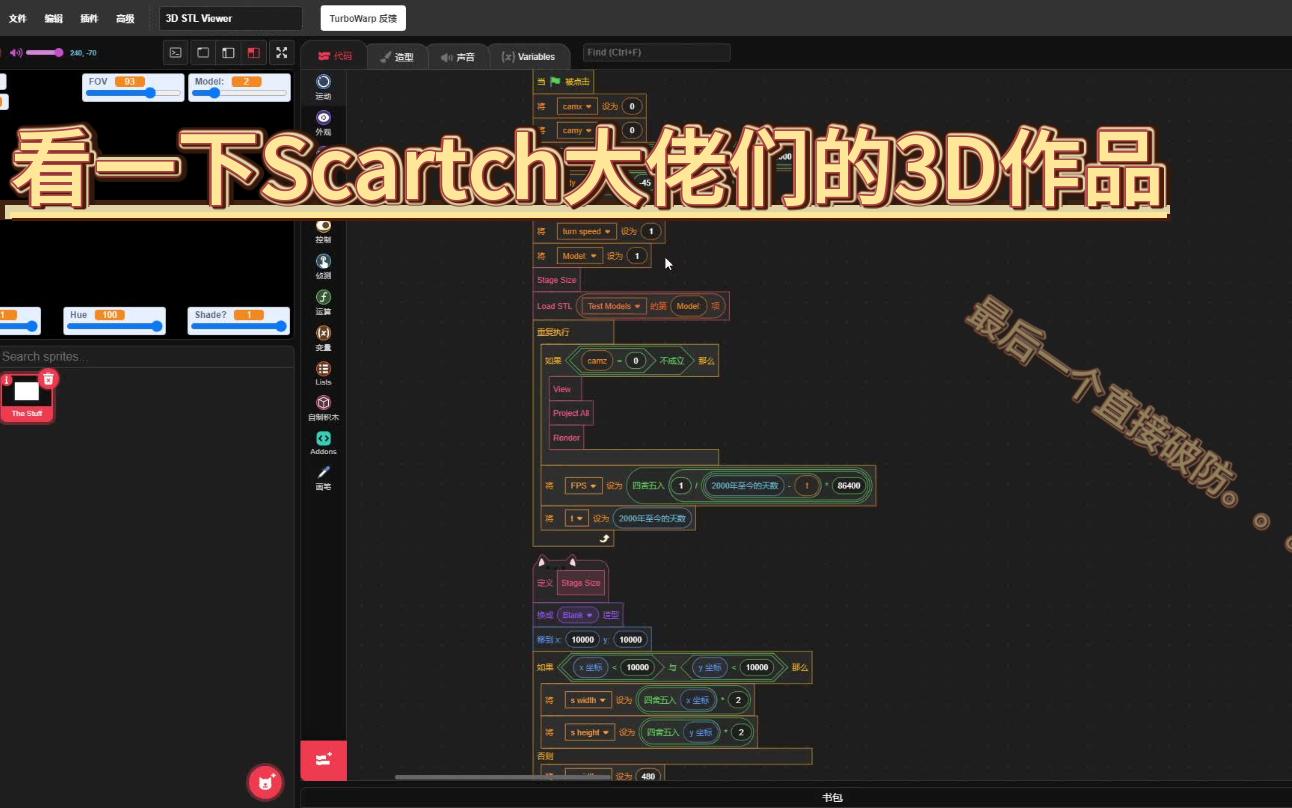Image resolution: width=1292 pixels, height=808 pixels.
Task: Open the 文件 (File) menu
Action: tap(16, 18)
